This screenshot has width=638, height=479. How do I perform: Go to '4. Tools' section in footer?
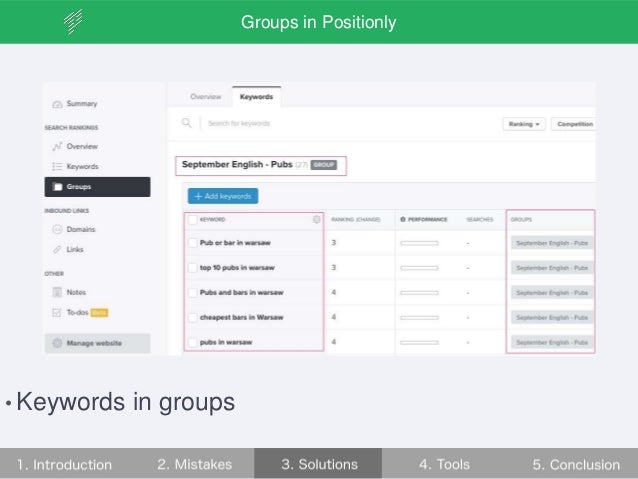[x=444, y=464]
